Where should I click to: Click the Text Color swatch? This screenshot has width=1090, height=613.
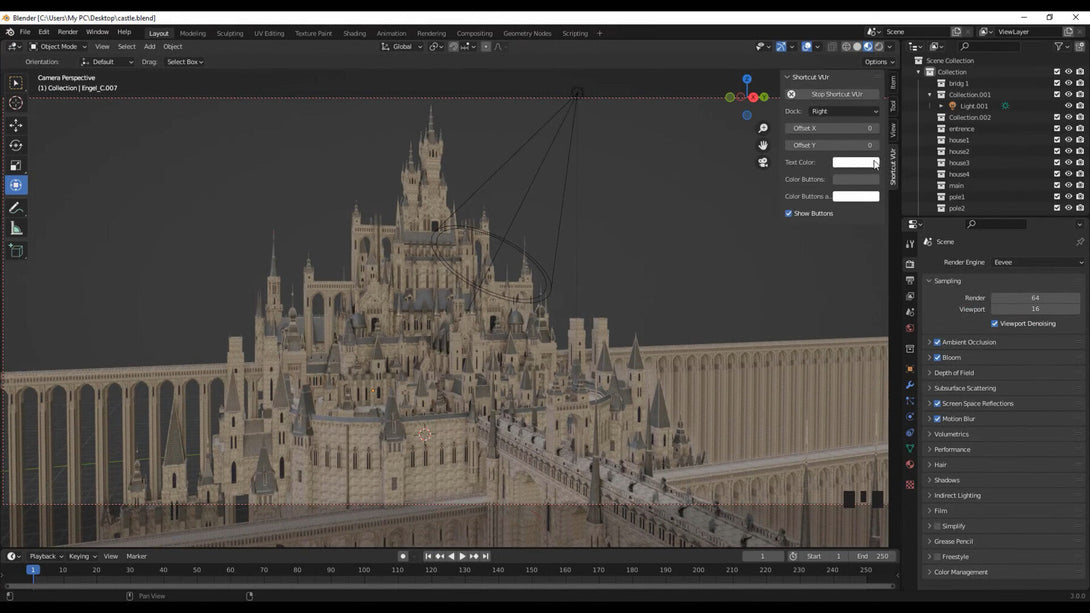pos(856,162)
